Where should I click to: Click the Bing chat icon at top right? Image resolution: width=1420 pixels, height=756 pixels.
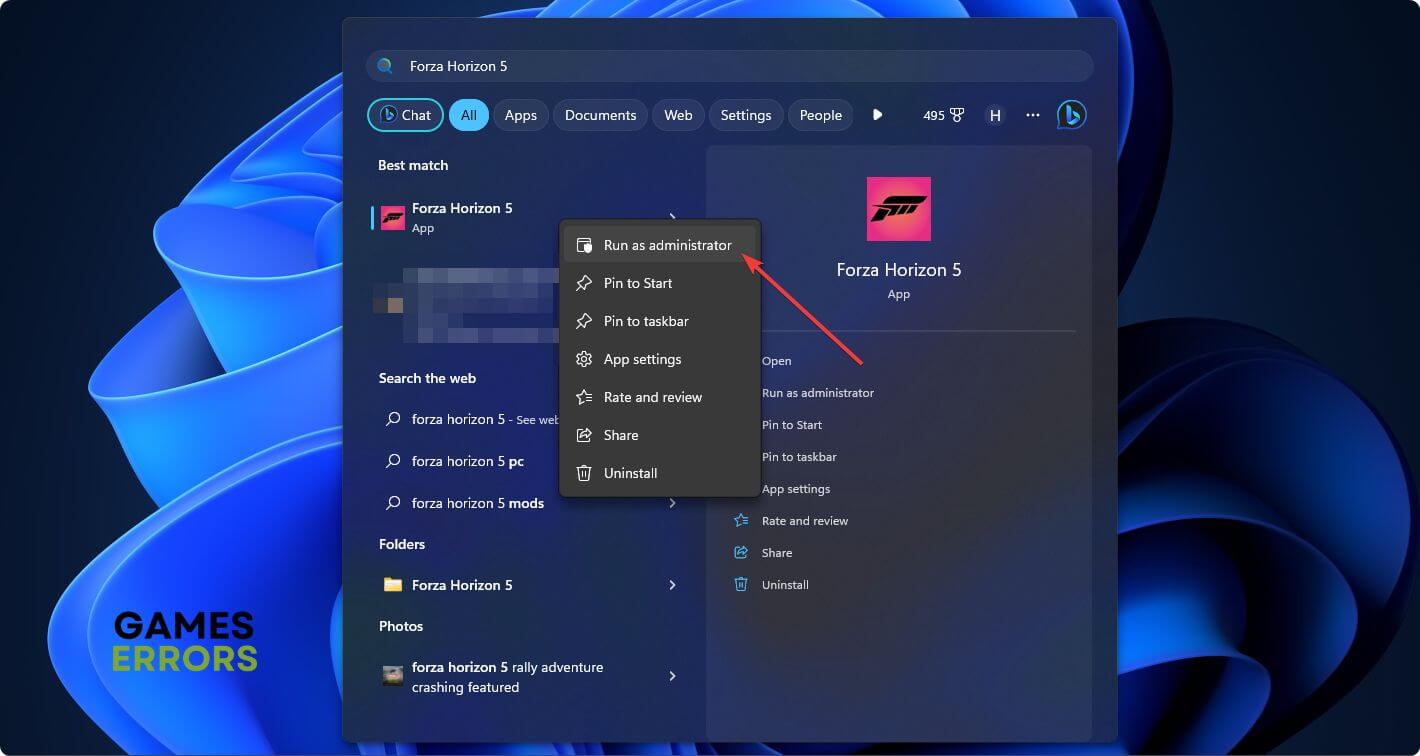point(1071,115)
